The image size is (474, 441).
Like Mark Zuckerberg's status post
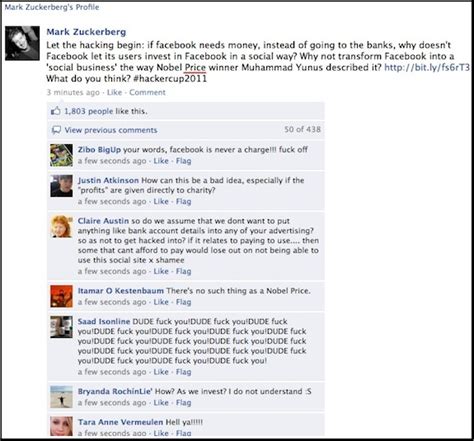[x=114, y=92]
